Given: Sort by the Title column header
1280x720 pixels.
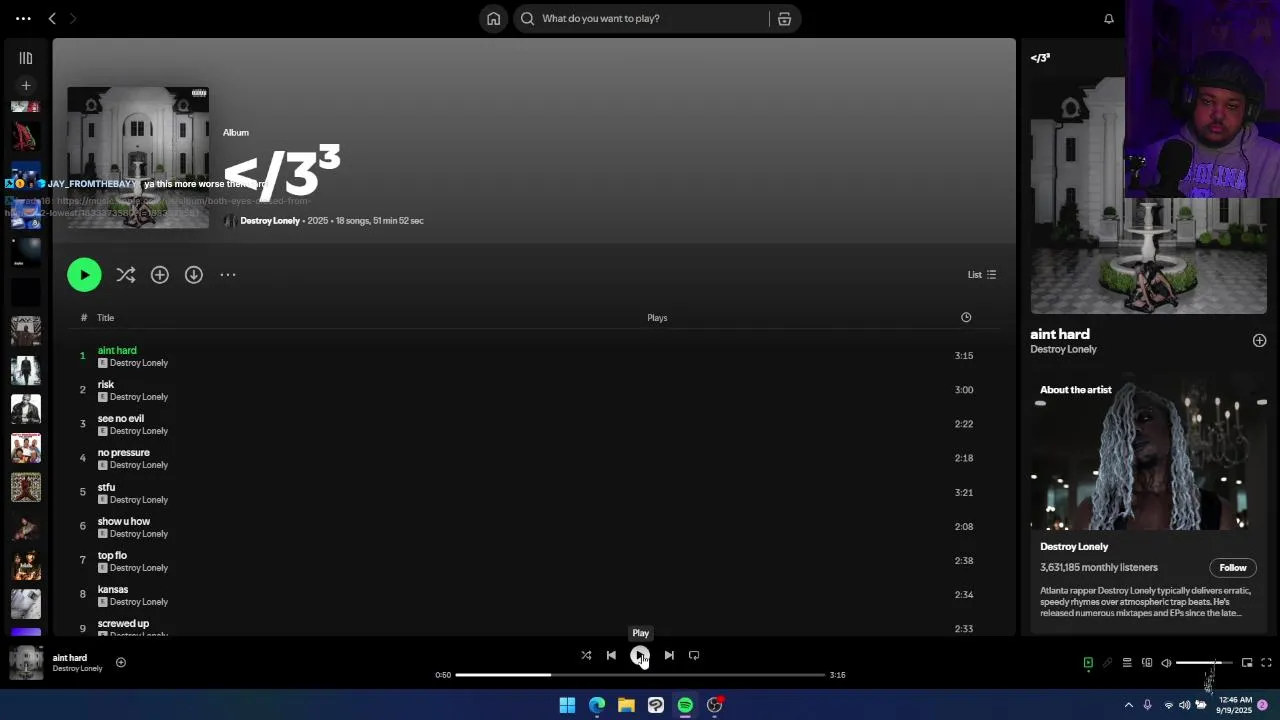Looking at the screenshot, I should pos(105,318).
